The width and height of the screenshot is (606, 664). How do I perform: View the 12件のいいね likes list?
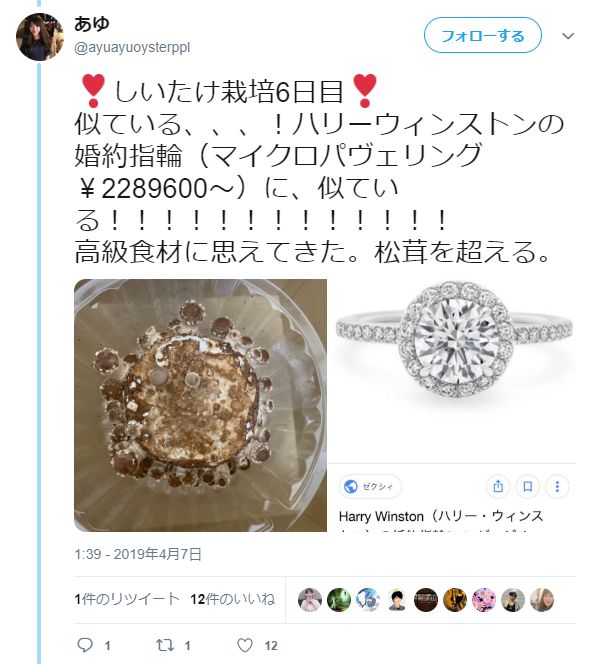[x=232, y=599]
